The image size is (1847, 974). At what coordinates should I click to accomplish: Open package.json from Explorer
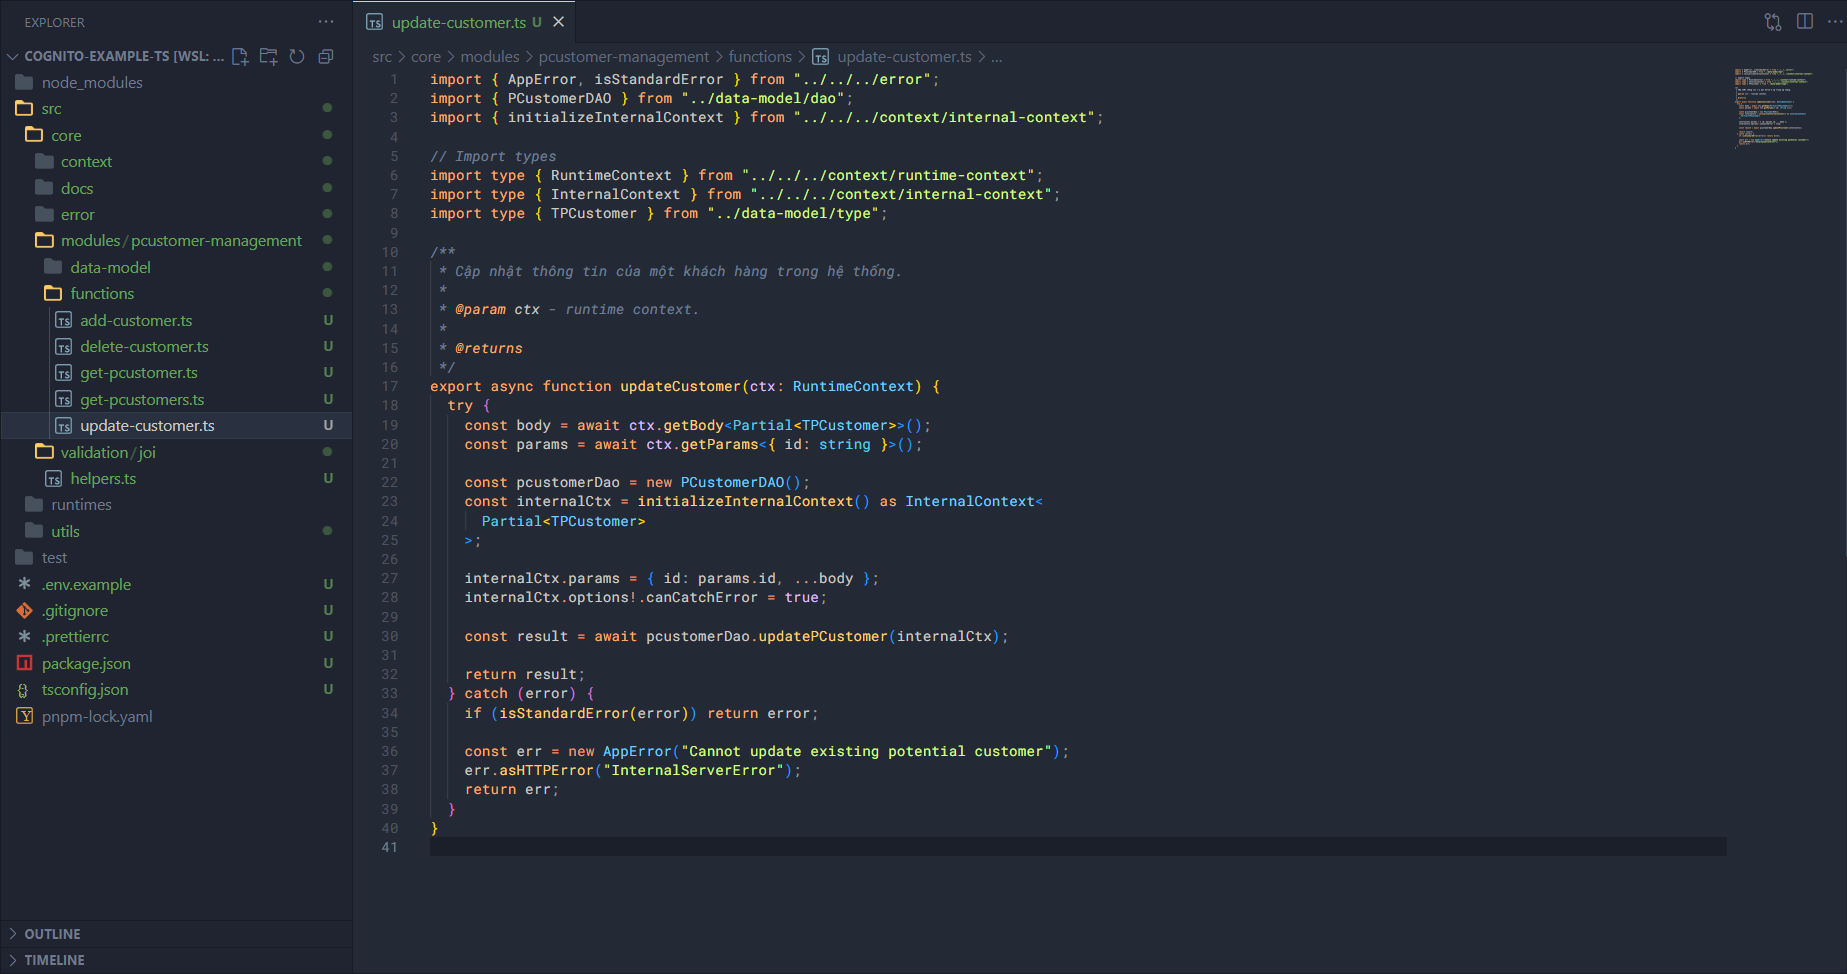86,663
